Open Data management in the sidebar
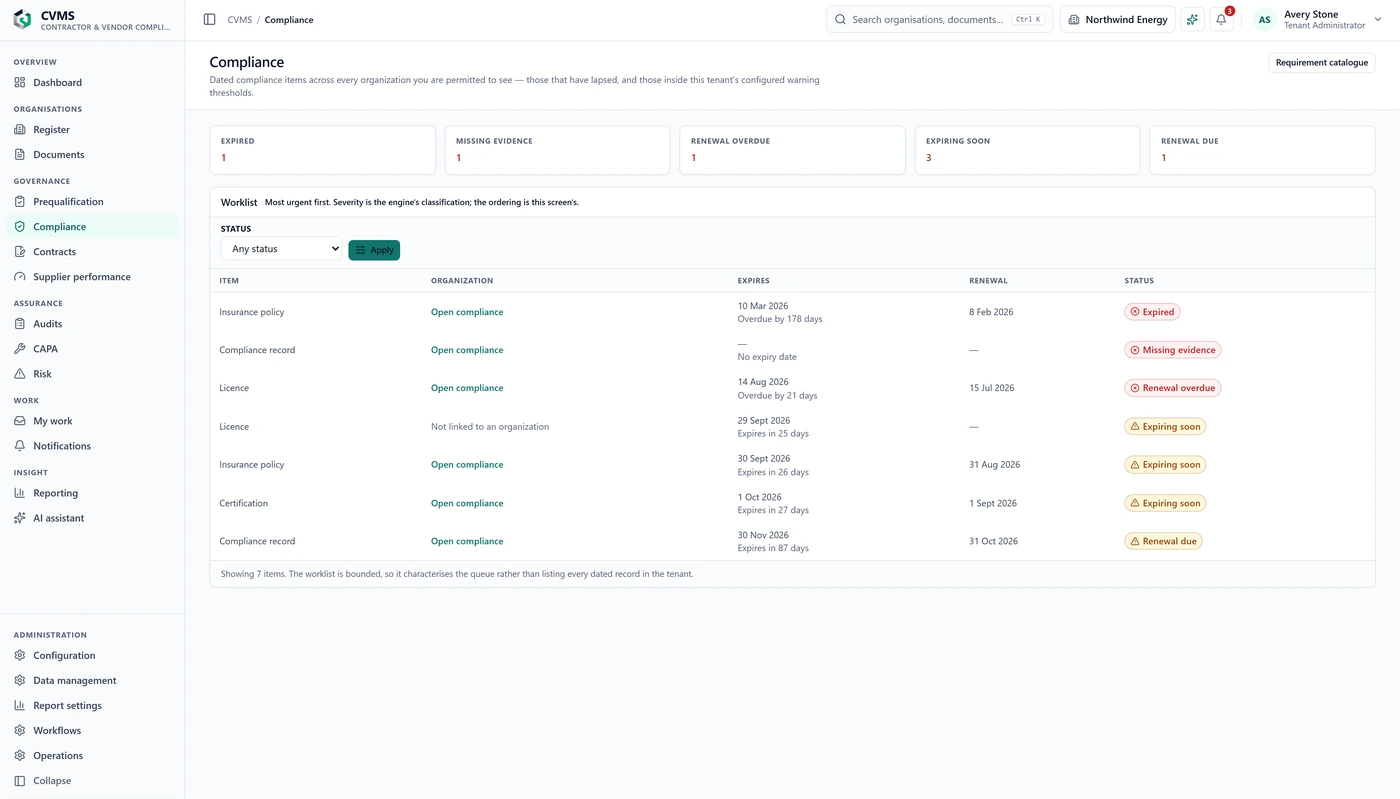Viewport: 1400px width, 799px height. tap(92, 681)
